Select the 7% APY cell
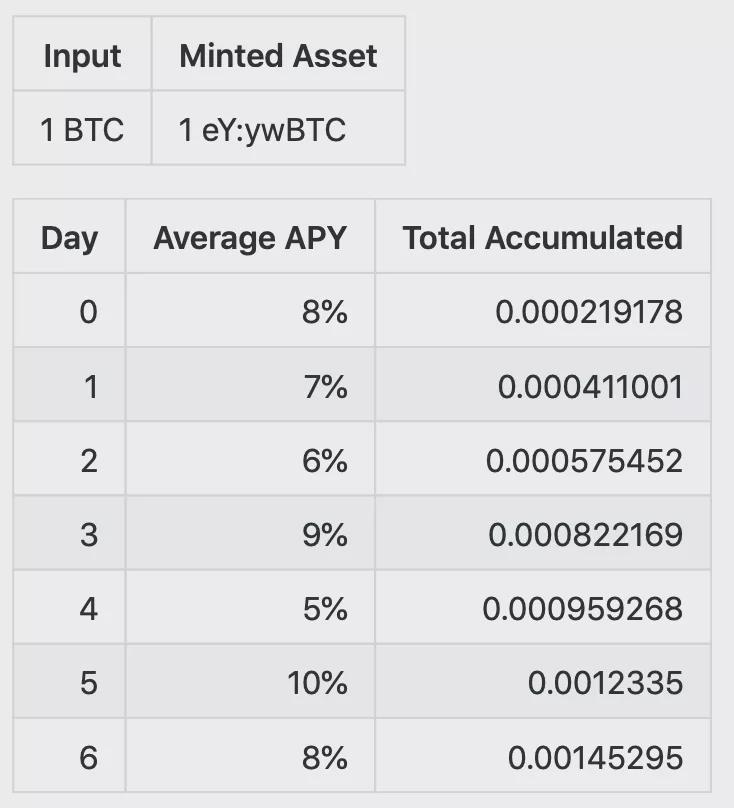The image size is (734, 808). (x=250, y=385)
